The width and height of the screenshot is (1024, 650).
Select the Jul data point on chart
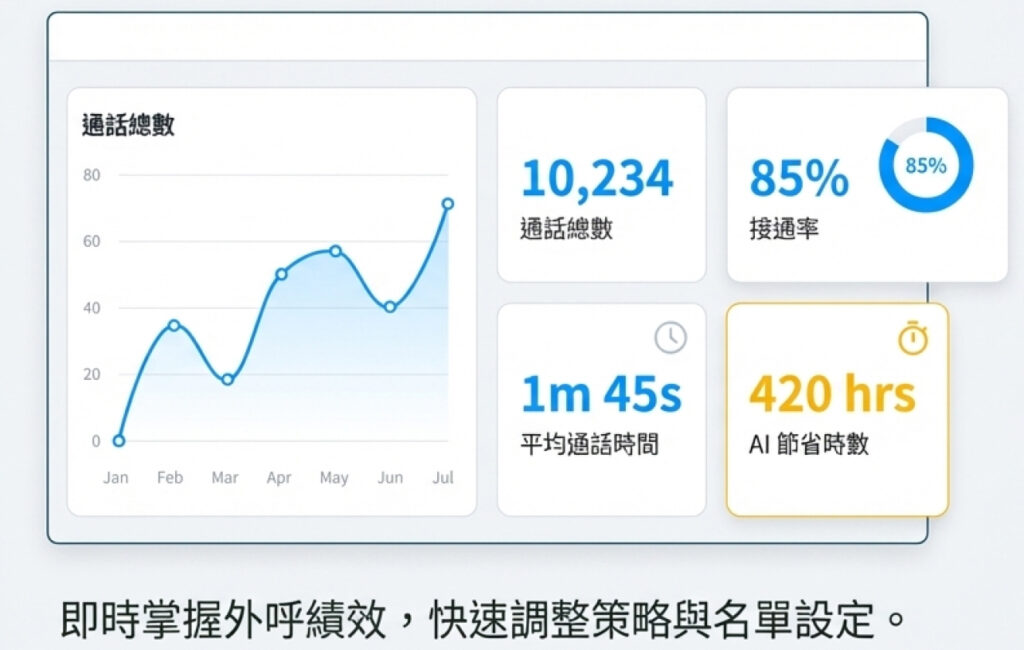point(447,204)
